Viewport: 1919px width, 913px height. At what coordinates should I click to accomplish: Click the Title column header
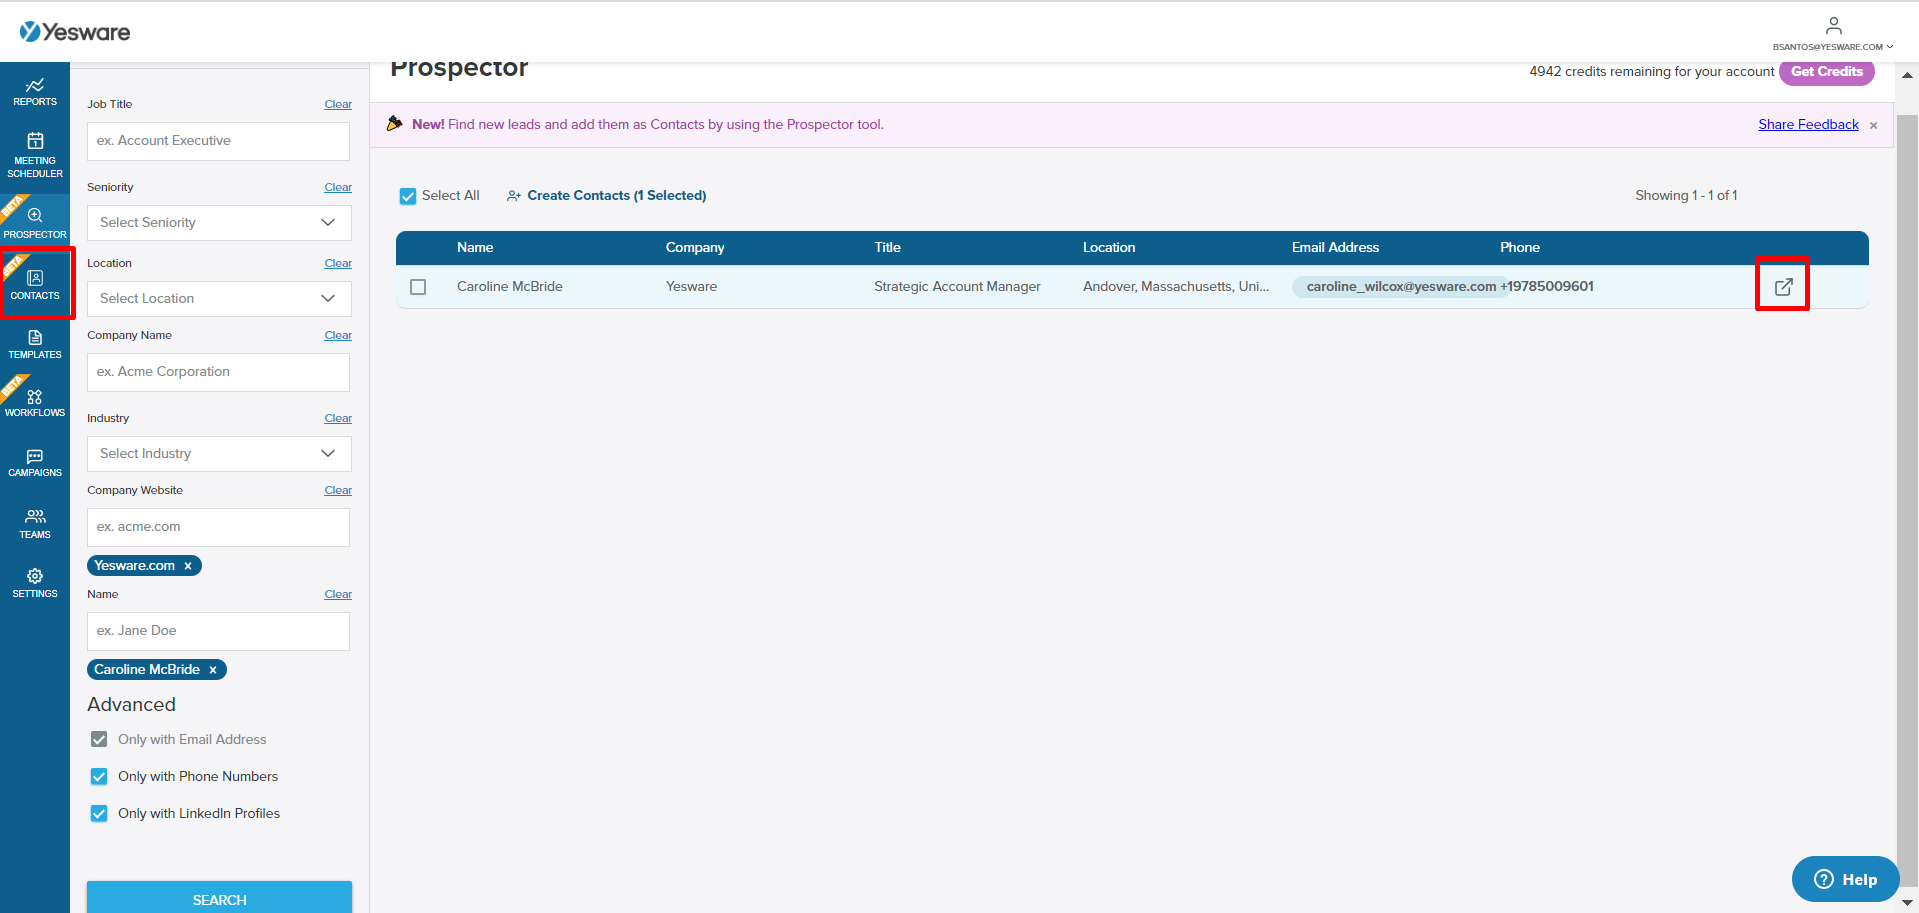[887, 247]
